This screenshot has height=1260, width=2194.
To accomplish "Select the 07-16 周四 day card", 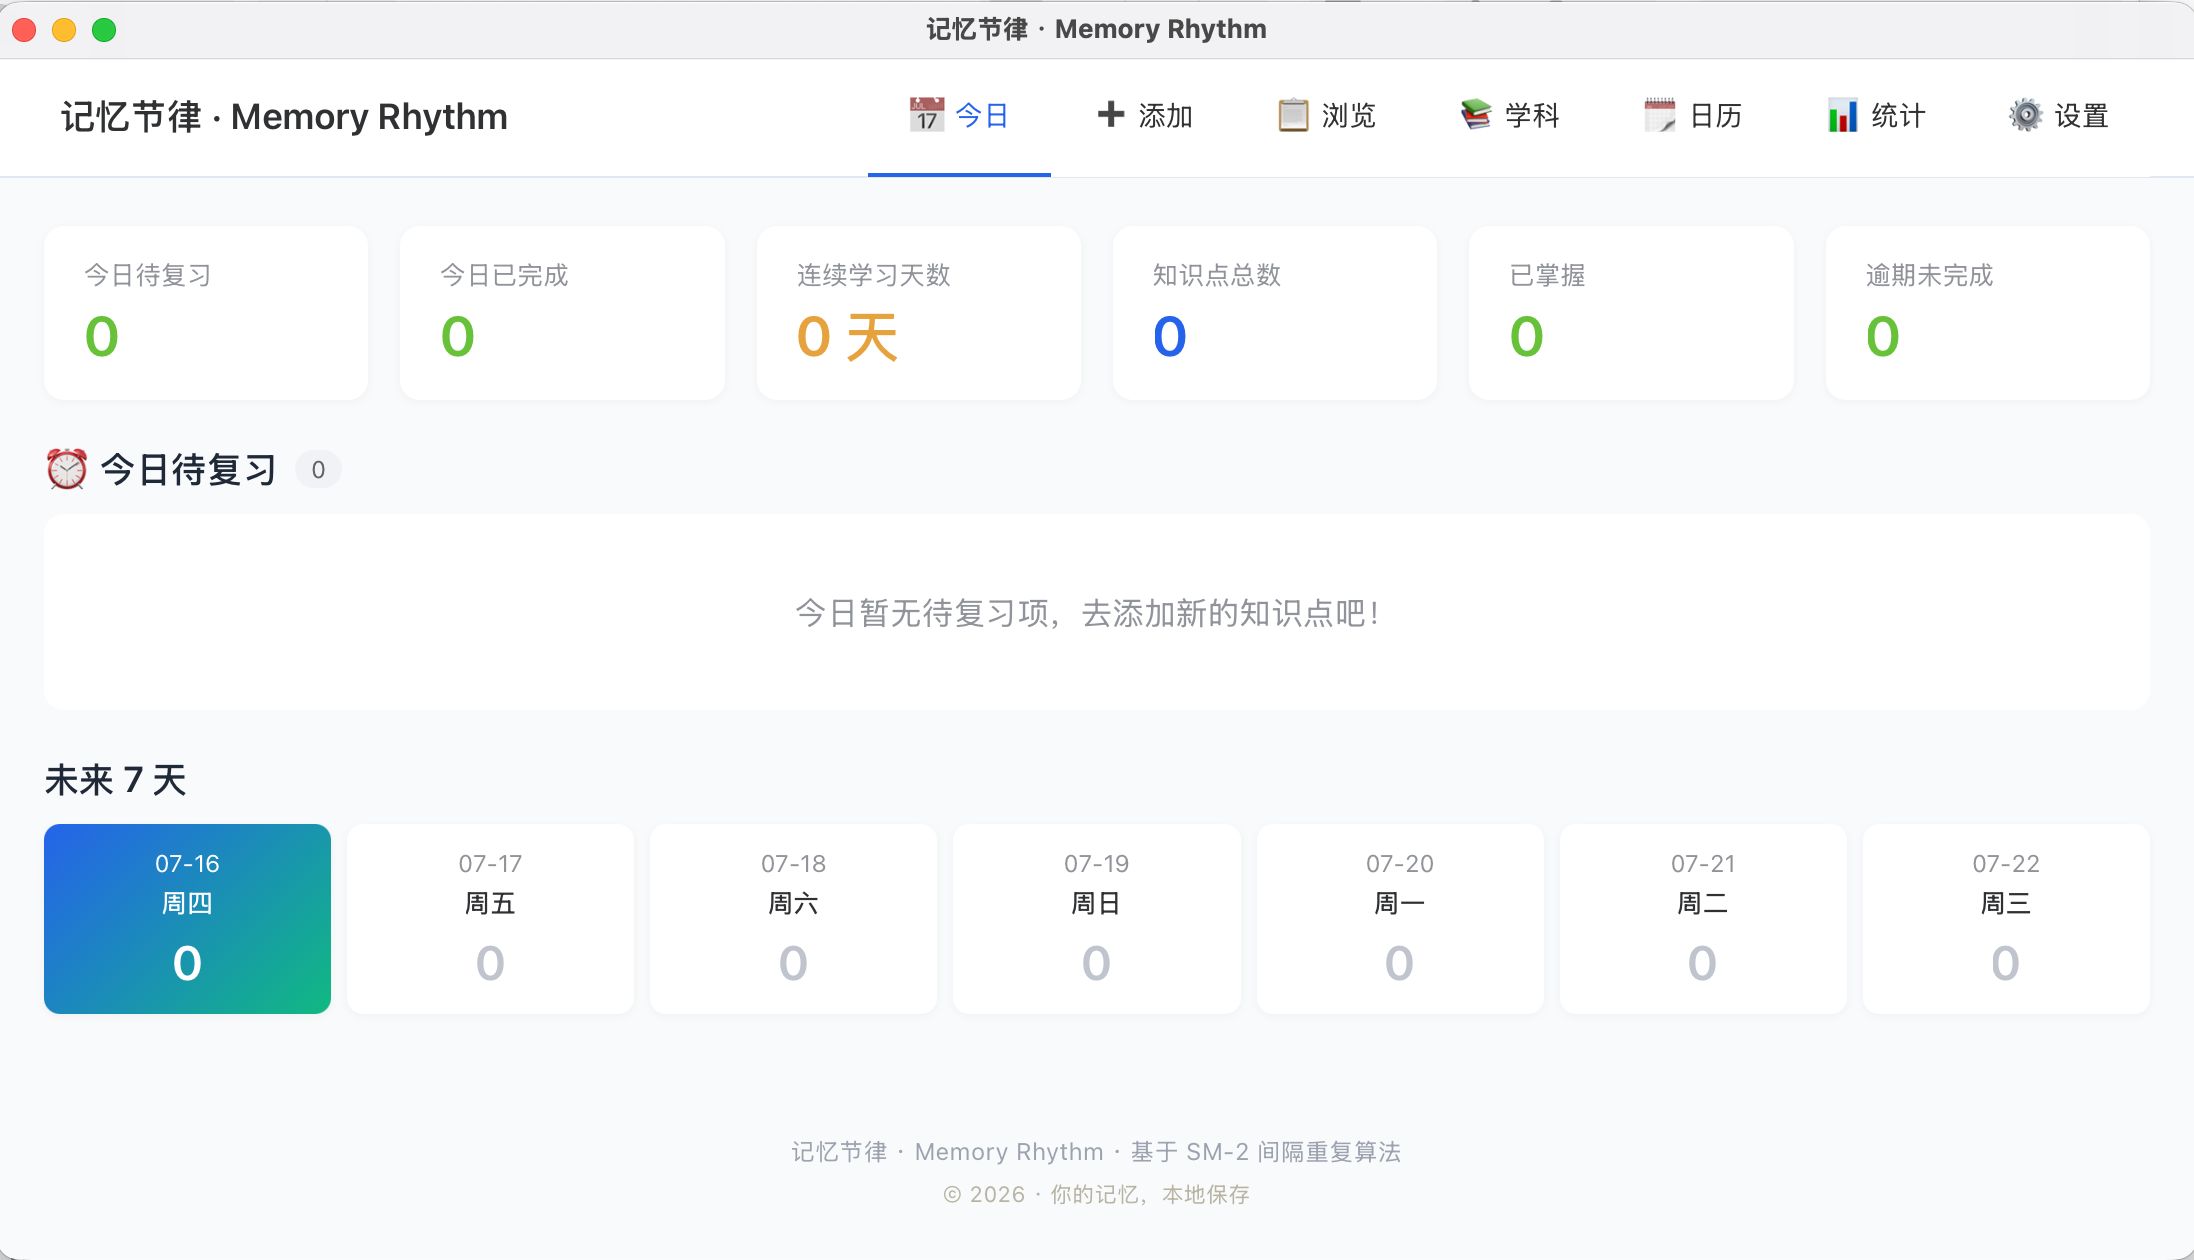I will click(187, 919).
